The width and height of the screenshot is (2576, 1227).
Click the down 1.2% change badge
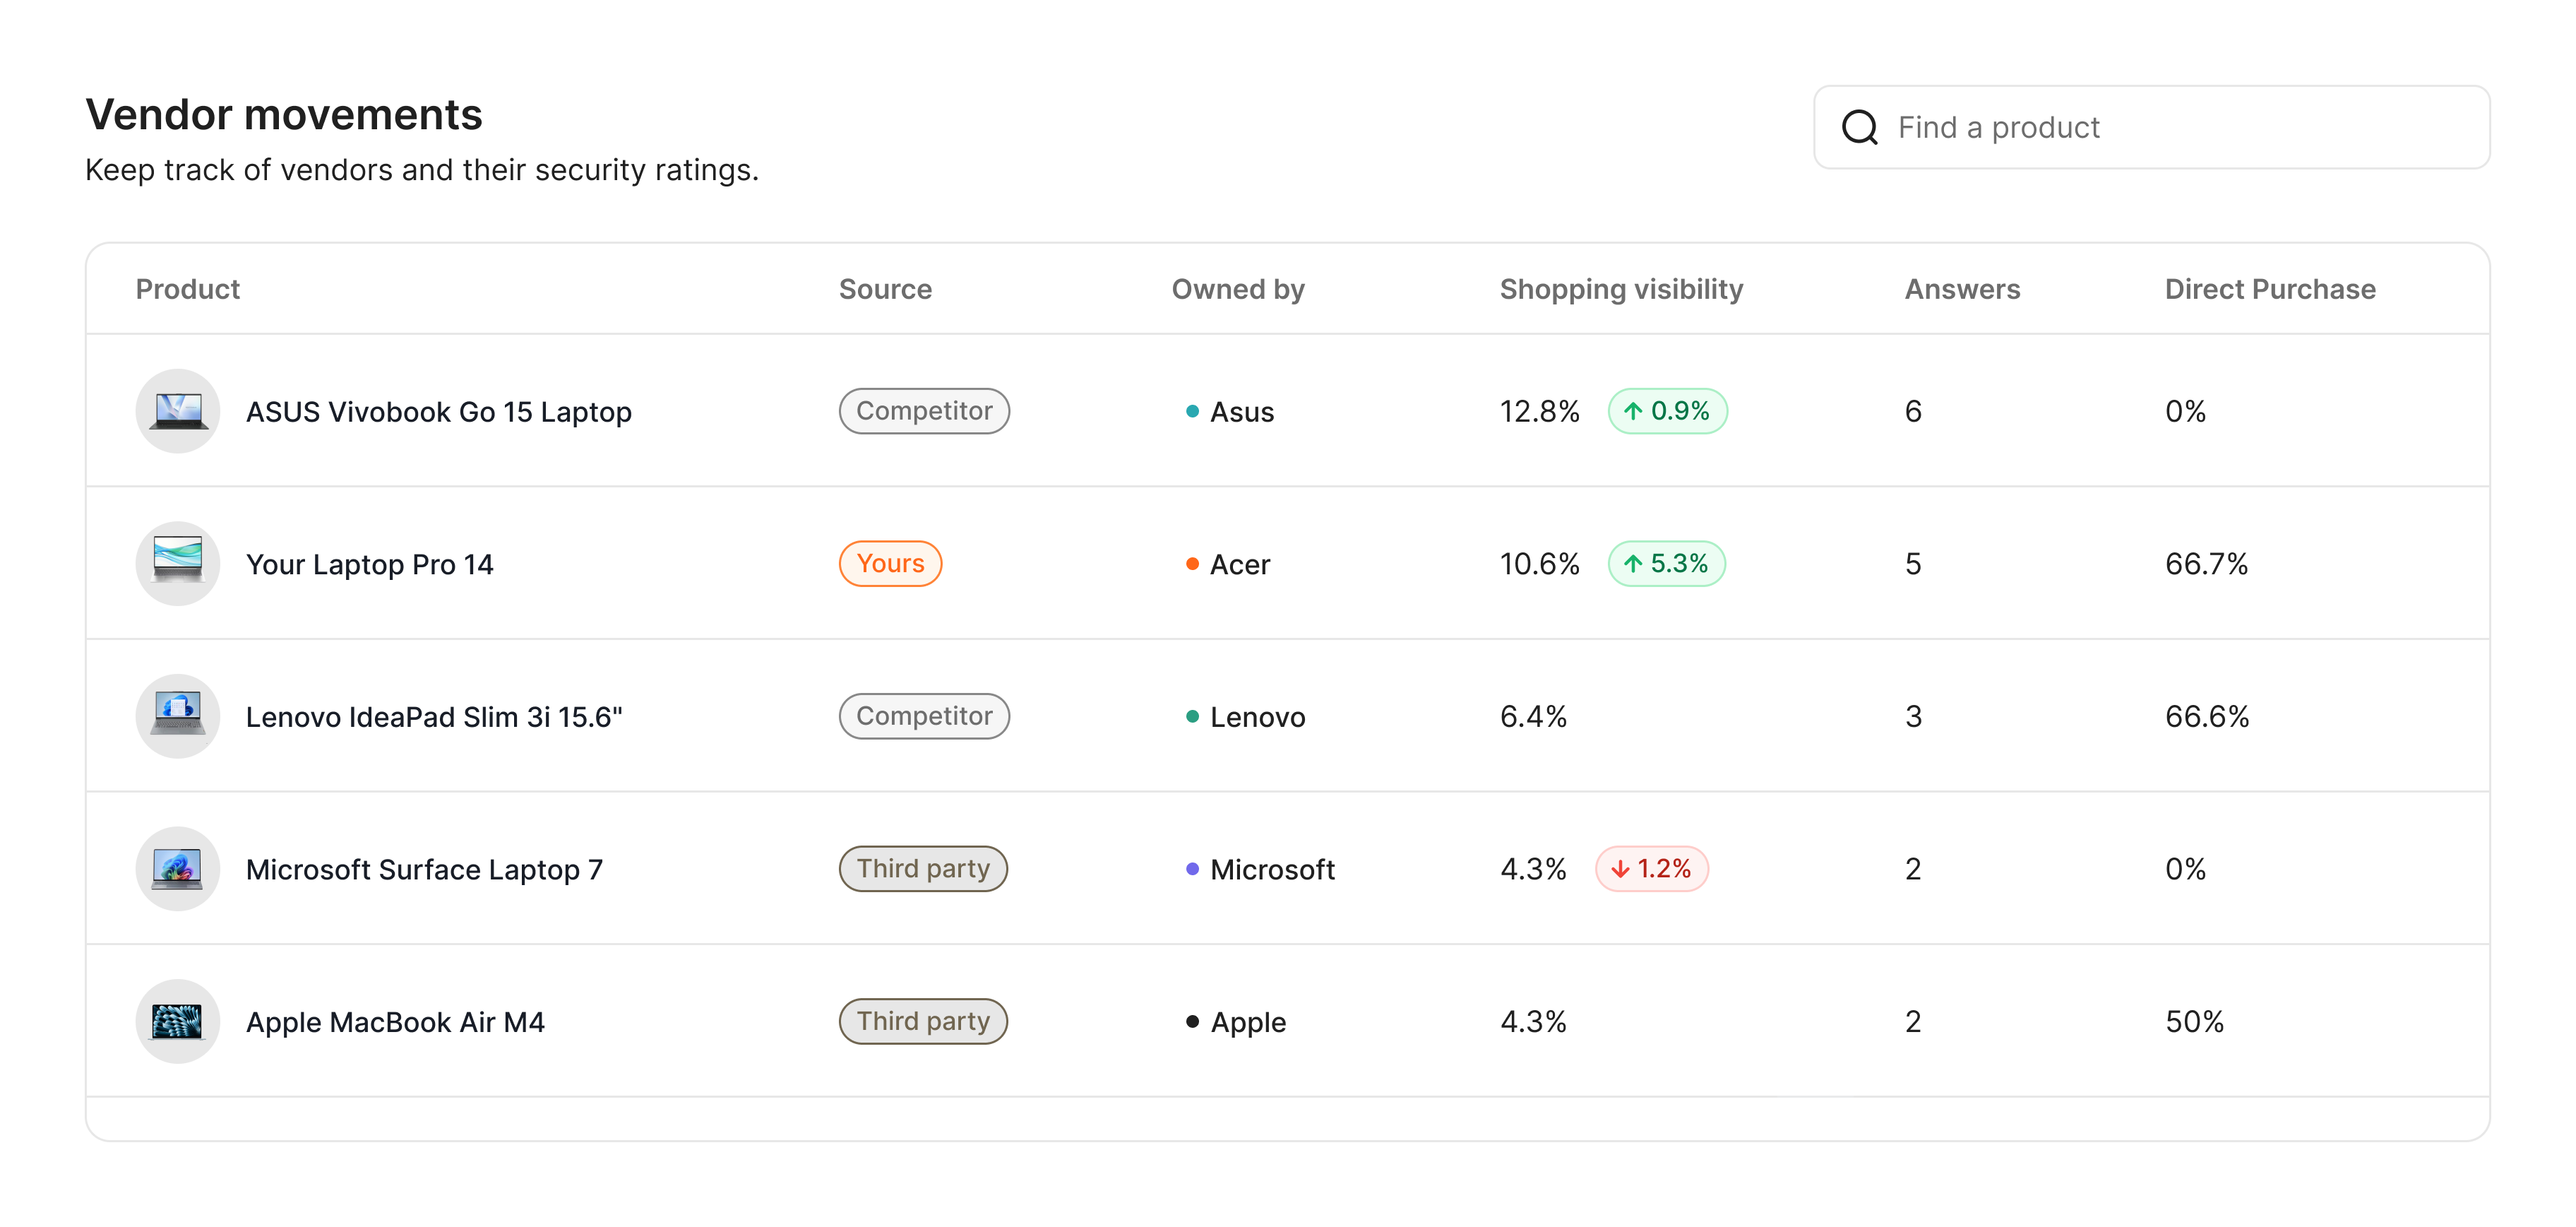(1652, 869)
